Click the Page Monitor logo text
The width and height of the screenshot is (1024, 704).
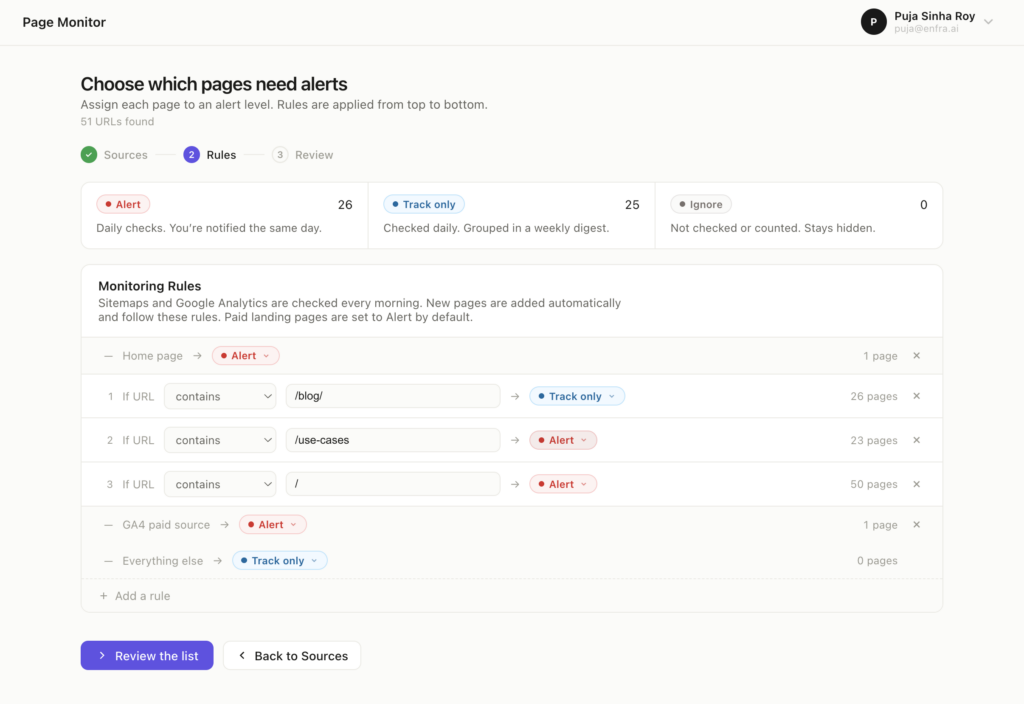64,22
